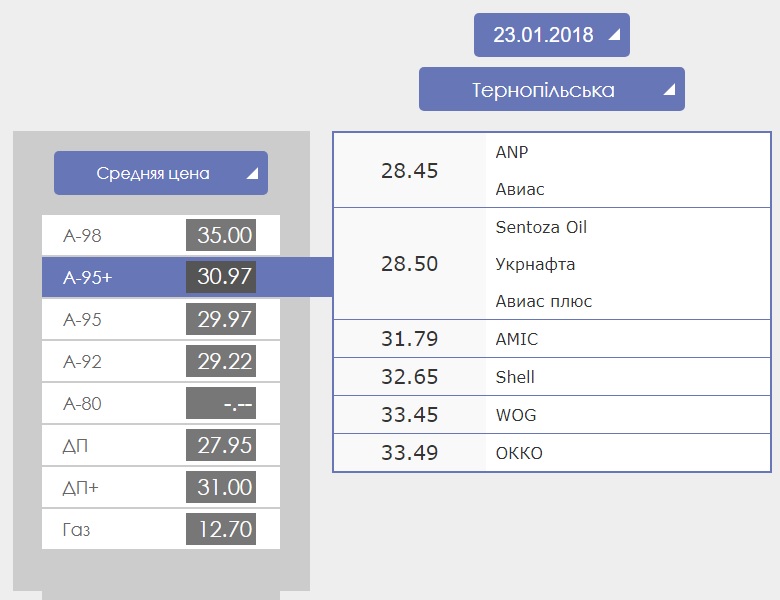Open the AMIC station row
The height and width of the screenshot is (600, 780).
[x=552, y=339]
